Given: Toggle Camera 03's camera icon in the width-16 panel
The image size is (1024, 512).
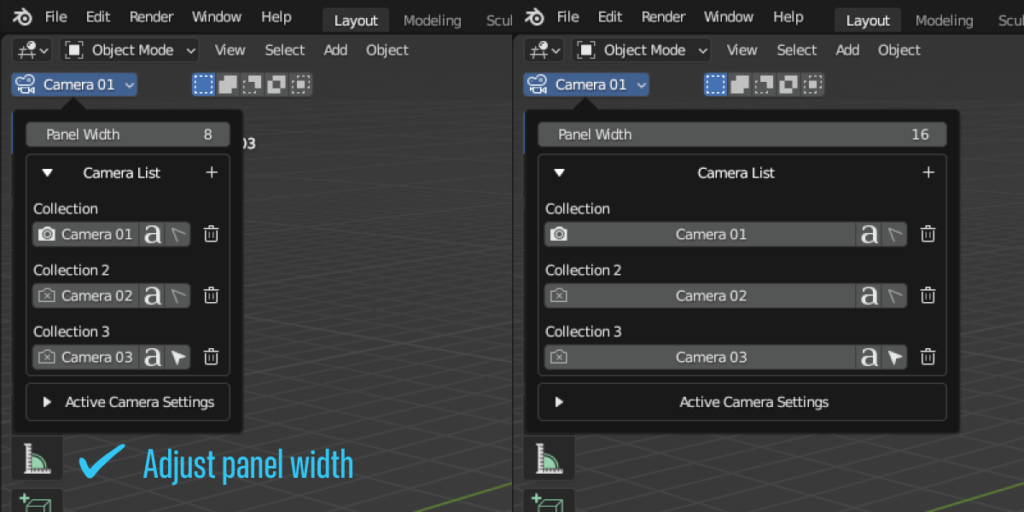Looking at the screenshot, I should (x=559, y=357).
